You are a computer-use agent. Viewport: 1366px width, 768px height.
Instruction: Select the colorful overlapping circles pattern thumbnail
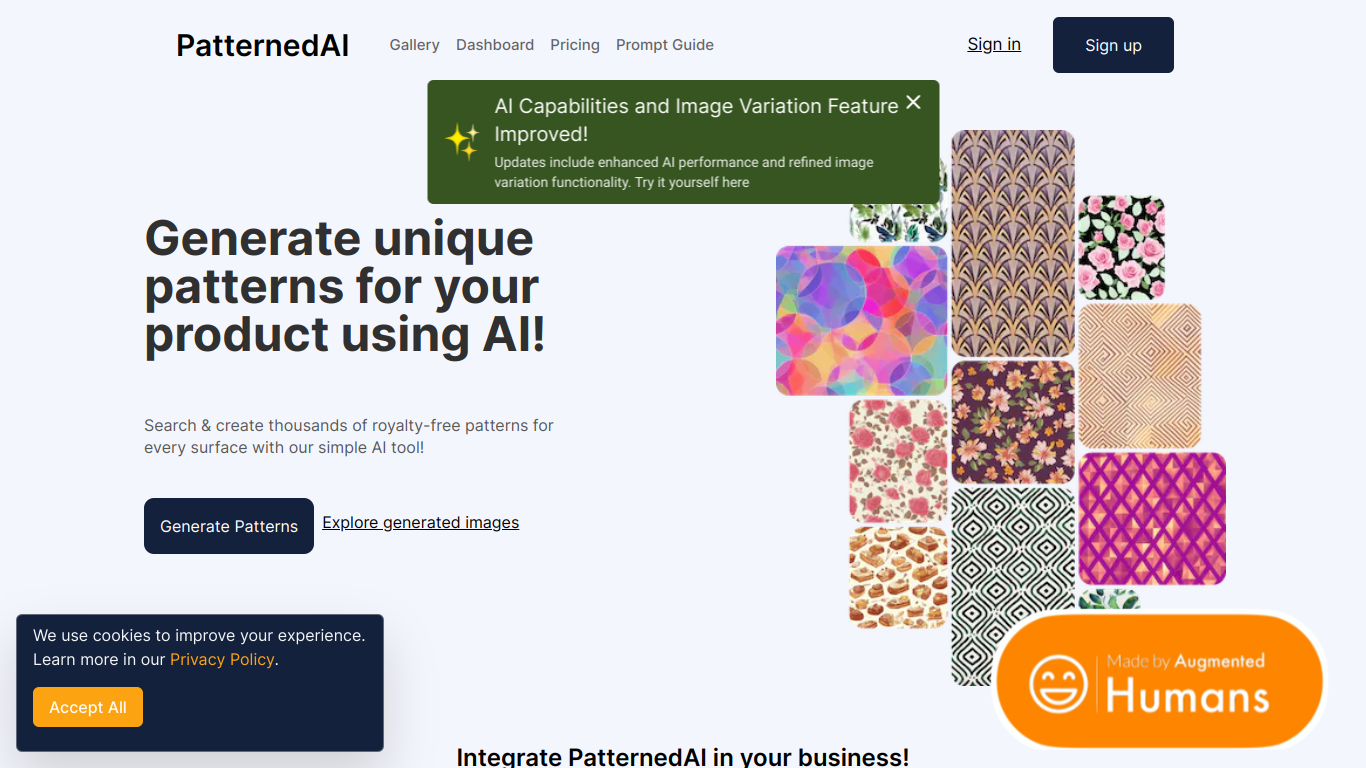(x=862, y=321)
